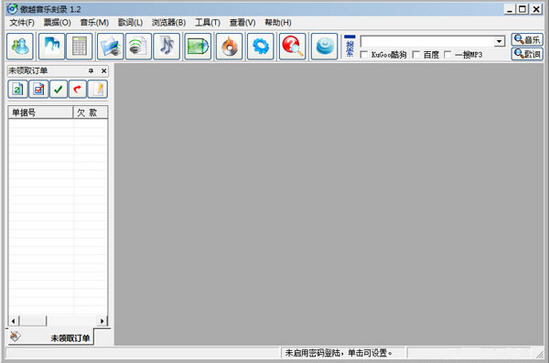This screenshot has height=363, width=549.
Task: Click the green refresh document icon in order panel
Action: (x=18, y=89)
